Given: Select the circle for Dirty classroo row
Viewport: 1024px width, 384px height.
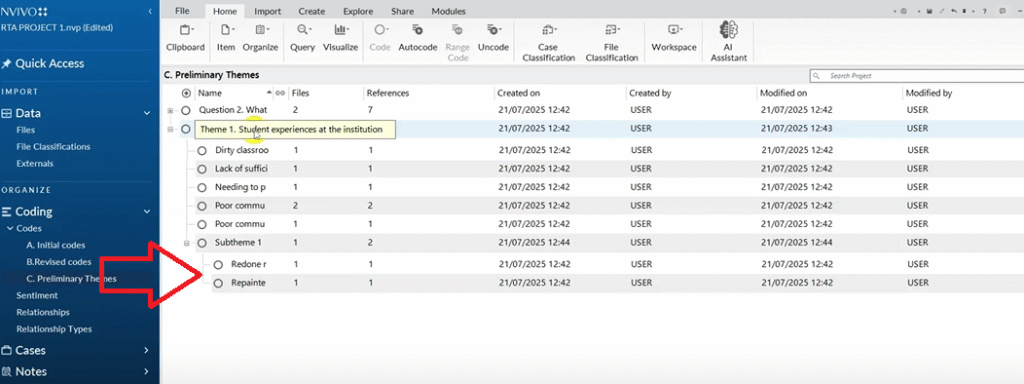Looking at the screenshot, I should pos(202,151).
